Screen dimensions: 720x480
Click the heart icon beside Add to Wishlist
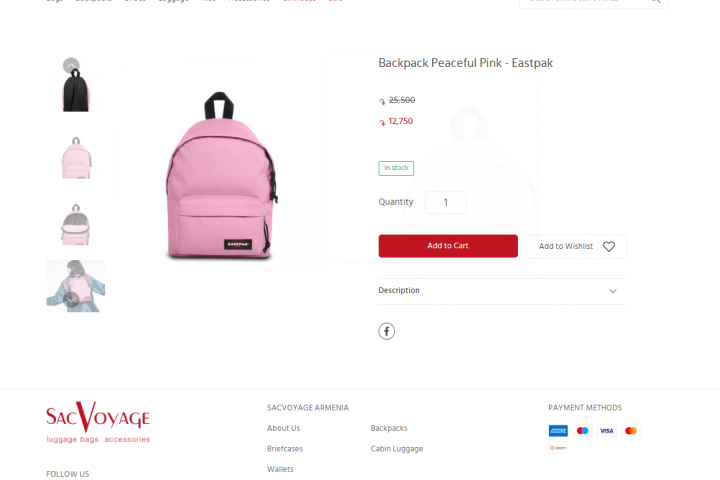click(x=609, y=247)
